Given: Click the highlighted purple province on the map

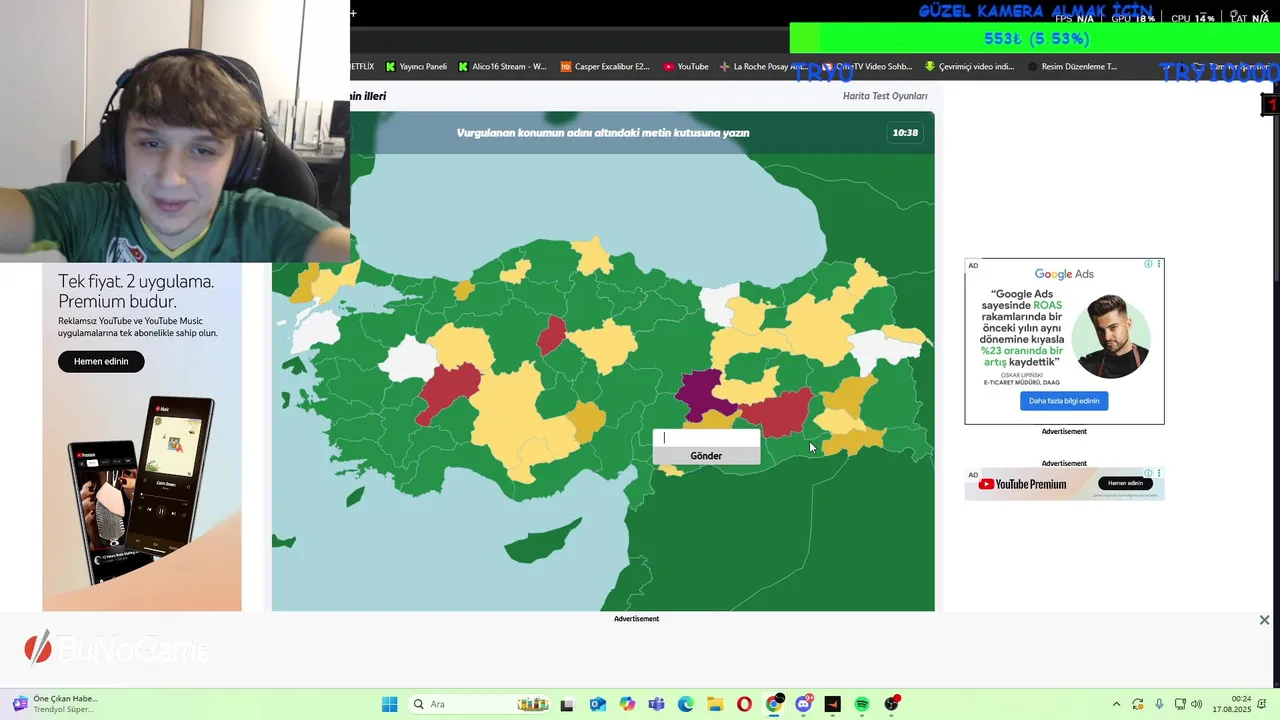Looking at the screenshot, I should pyautogui.click(x=703, y=393).
